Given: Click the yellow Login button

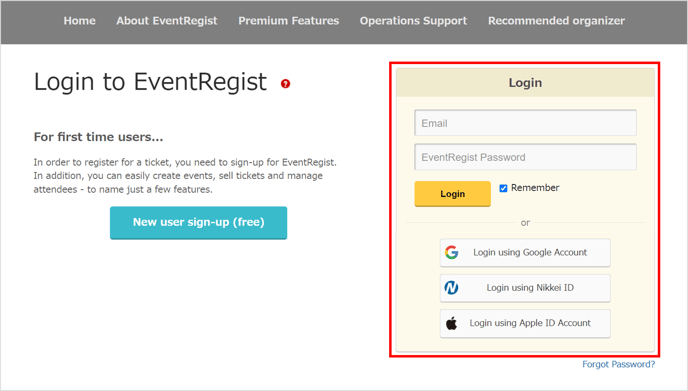Looking at the screenshot, I should [452, 194].
